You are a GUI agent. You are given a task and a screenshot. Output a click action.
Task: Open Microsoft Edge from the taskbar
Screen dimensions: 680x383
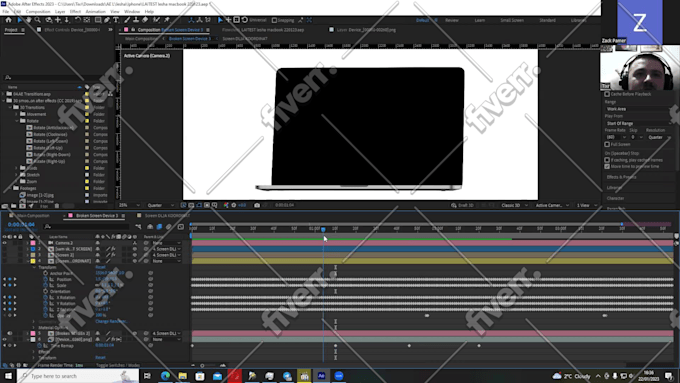(x=165, y=376)
